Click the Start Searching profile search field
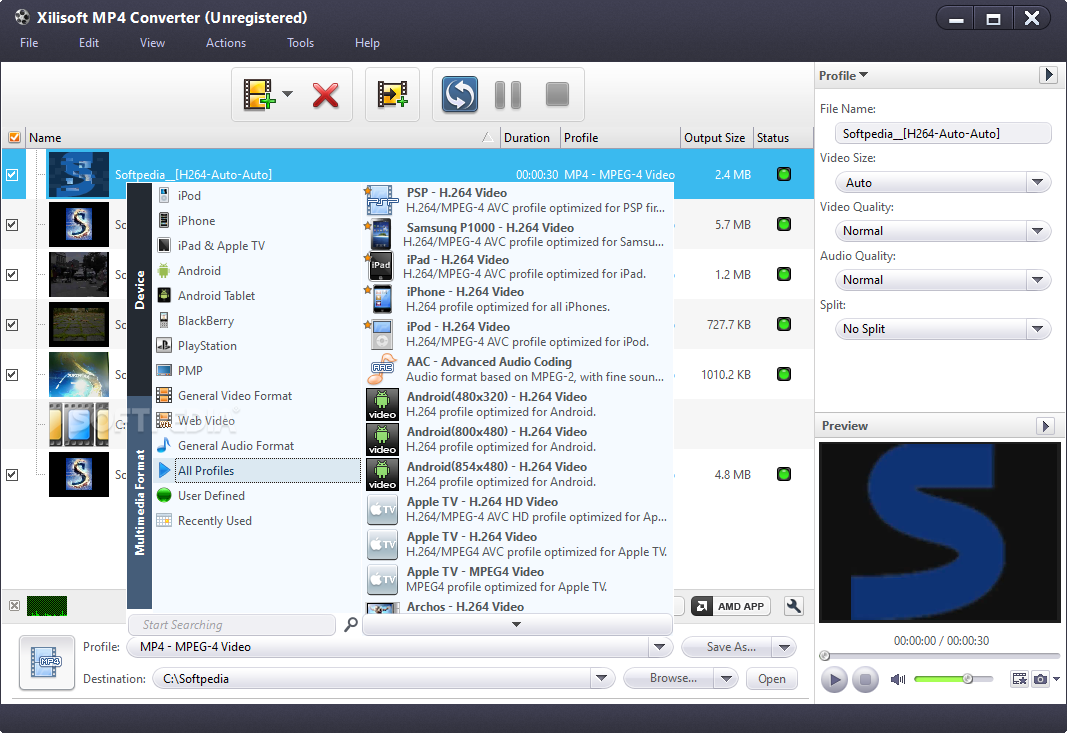This screenshot has width=1067, height=733. point(231,625)
